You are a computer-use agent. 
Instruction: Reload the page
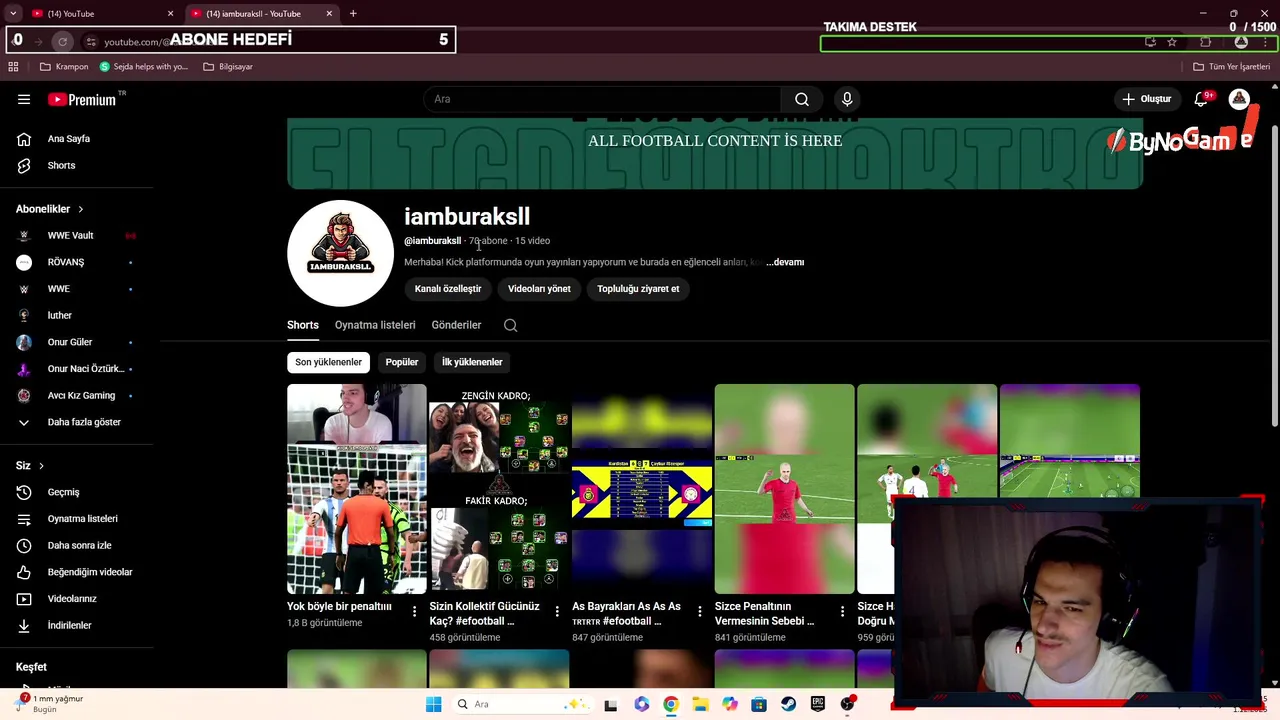(62, 42)
